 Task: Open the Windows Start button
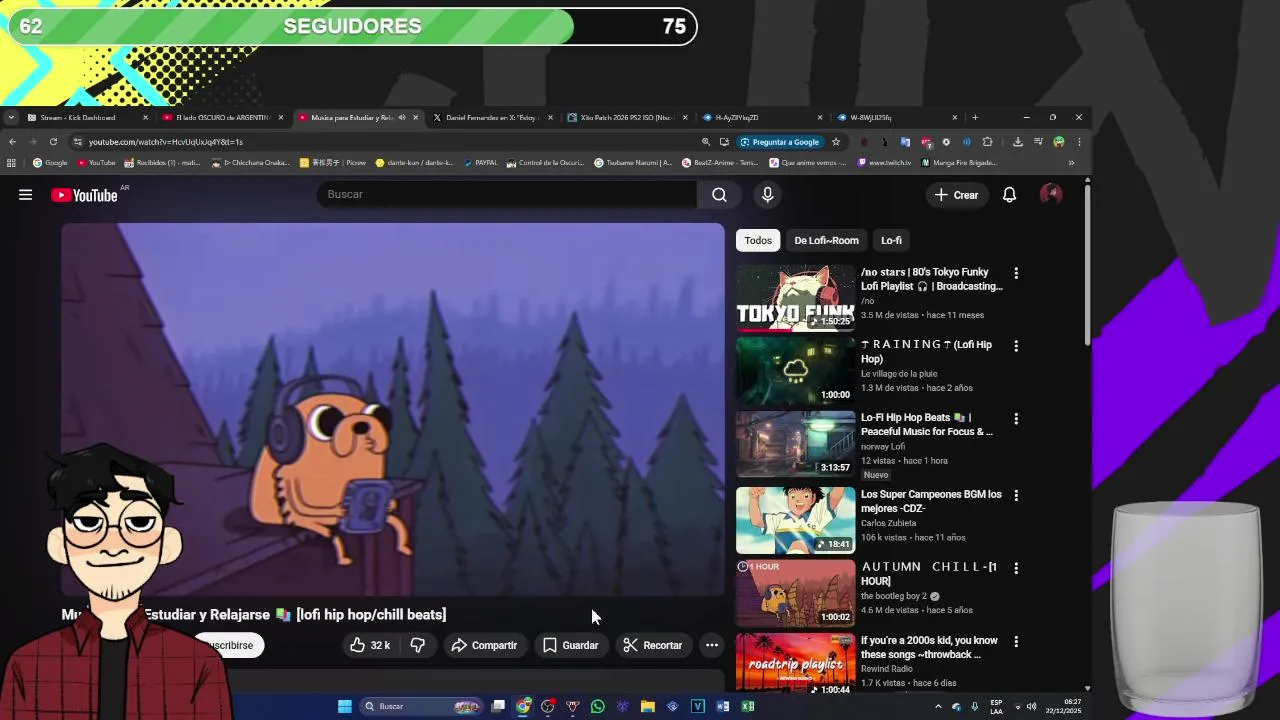[345, 706]
